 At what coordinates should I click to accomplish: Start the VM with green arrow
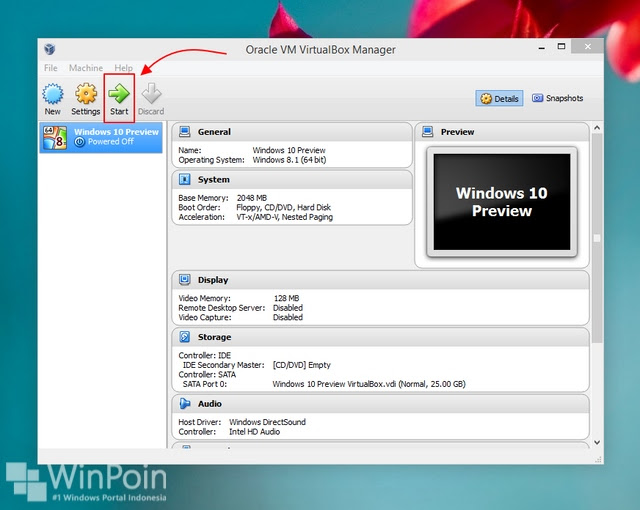[x=119, y=93]
